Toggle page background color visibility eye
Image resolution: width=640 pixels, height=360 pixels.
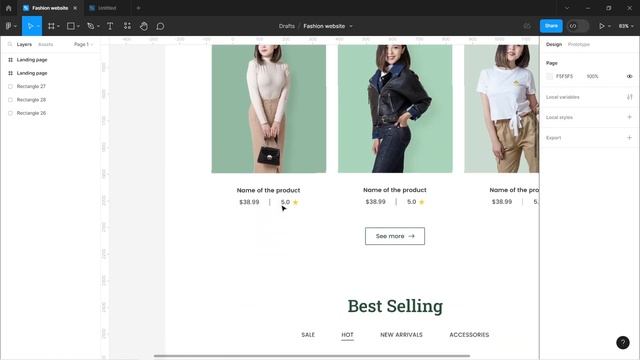point(629,76)
